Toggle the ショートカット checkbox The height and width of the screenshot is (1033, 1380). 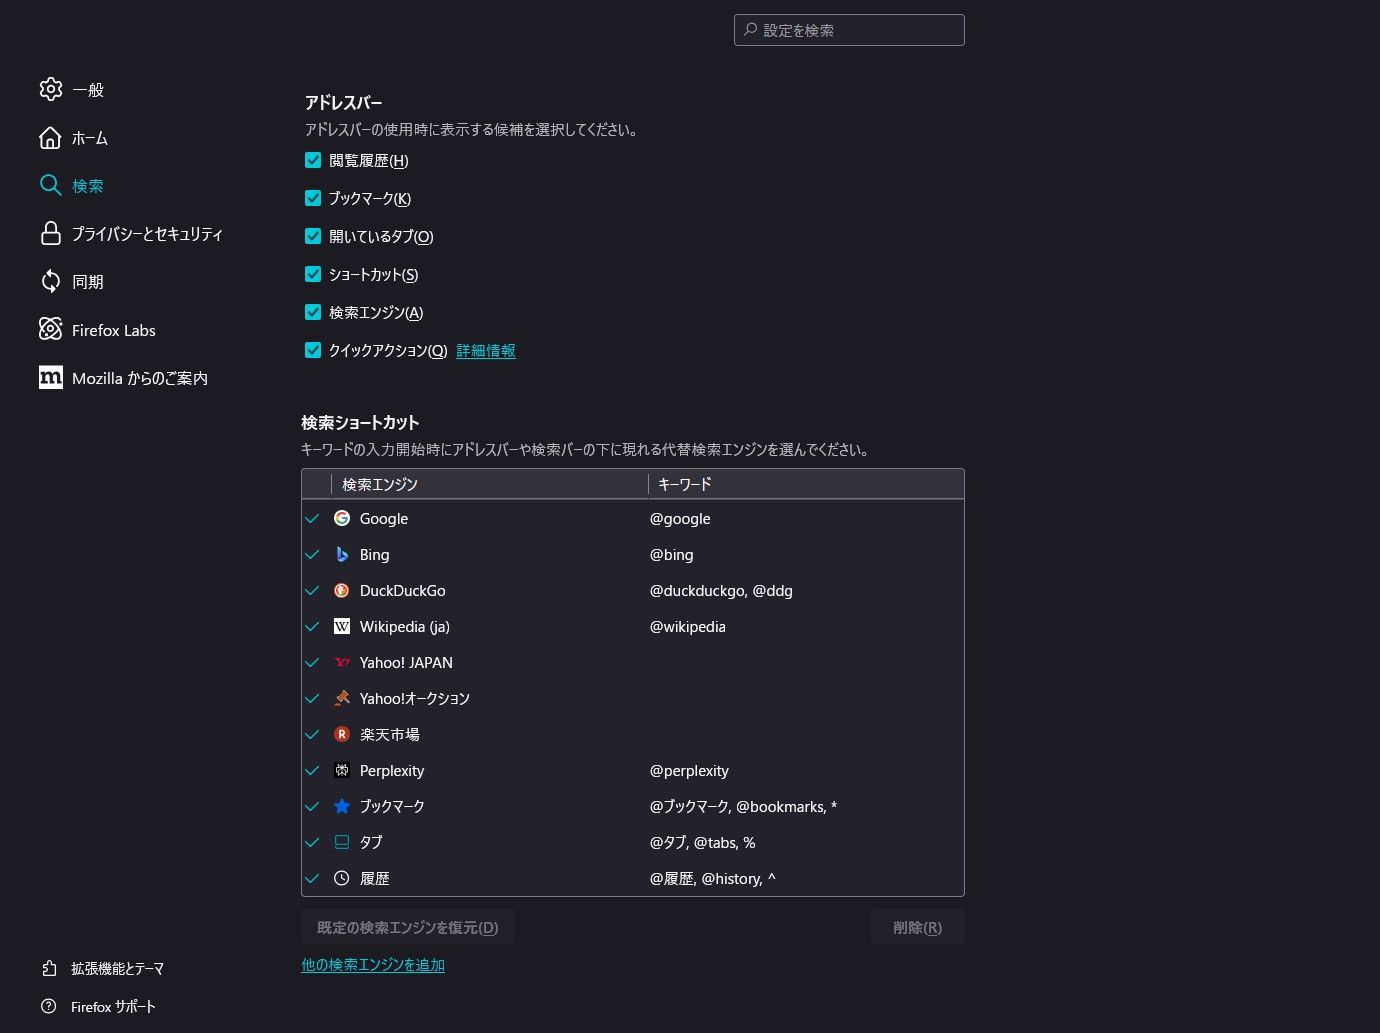point(313,274)
